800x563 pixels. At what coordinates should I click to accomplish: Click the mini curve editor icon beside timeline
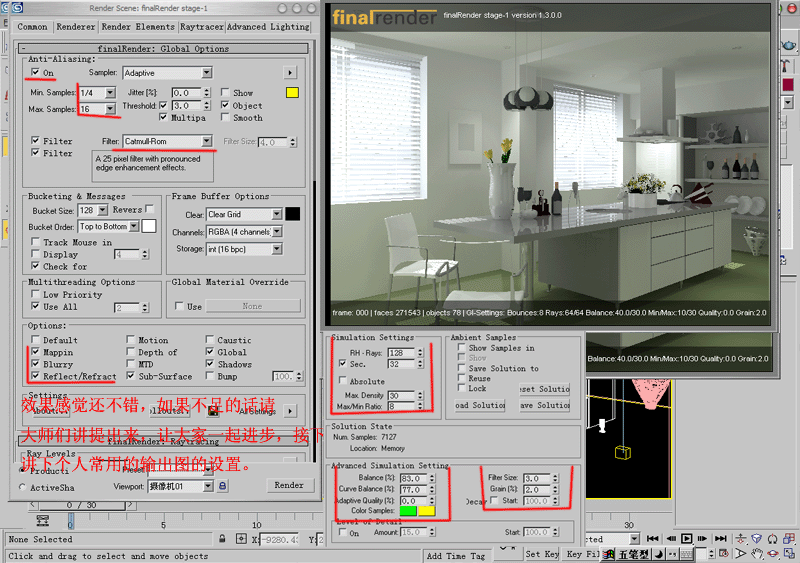click(43, 520)
